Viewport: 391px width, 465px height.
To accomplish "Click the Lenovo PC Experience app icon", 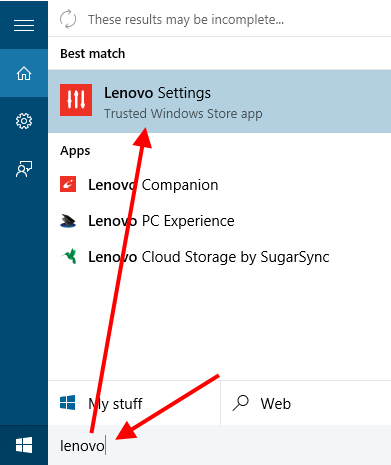I will click(x=68, y=221).
